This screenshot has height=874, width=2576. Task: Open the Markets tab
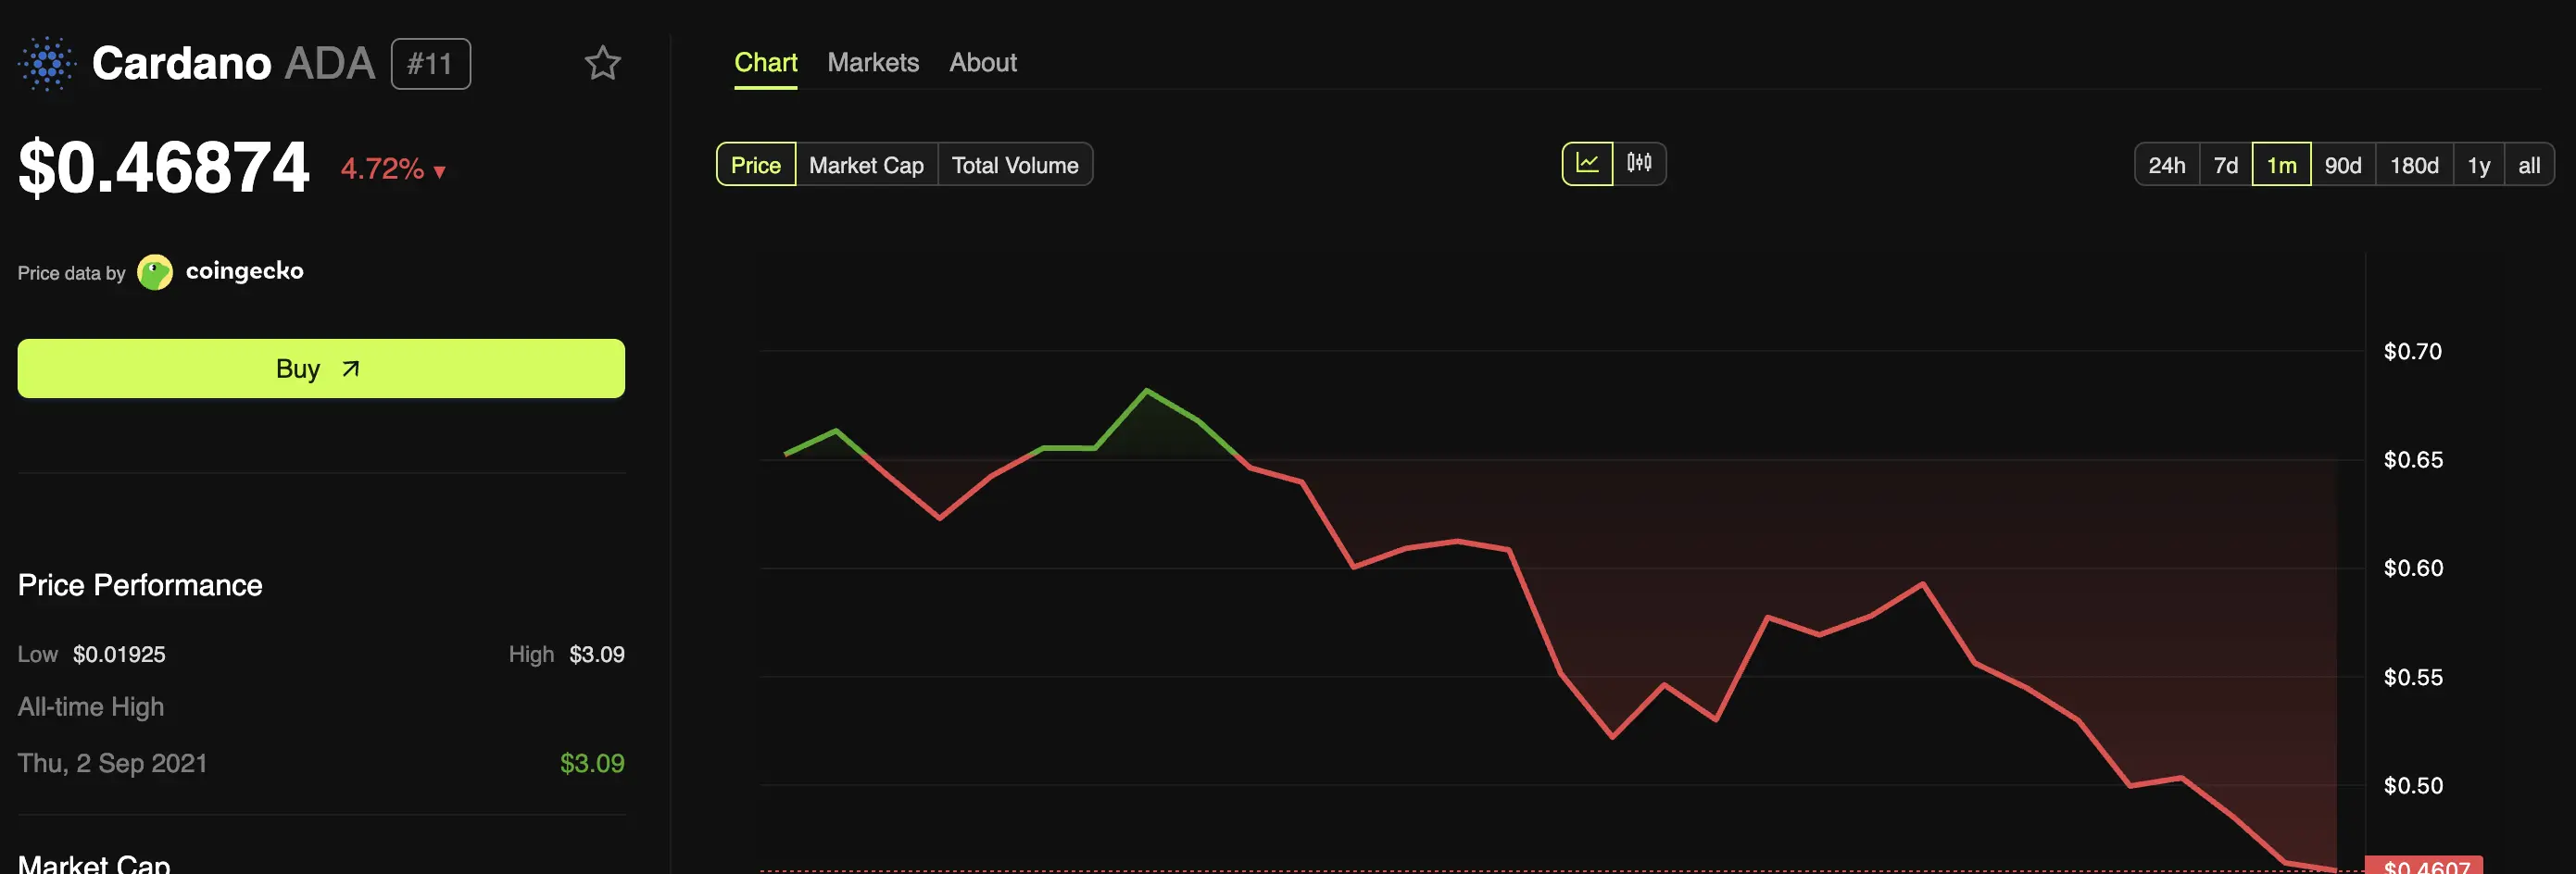[x=872, y=62]
